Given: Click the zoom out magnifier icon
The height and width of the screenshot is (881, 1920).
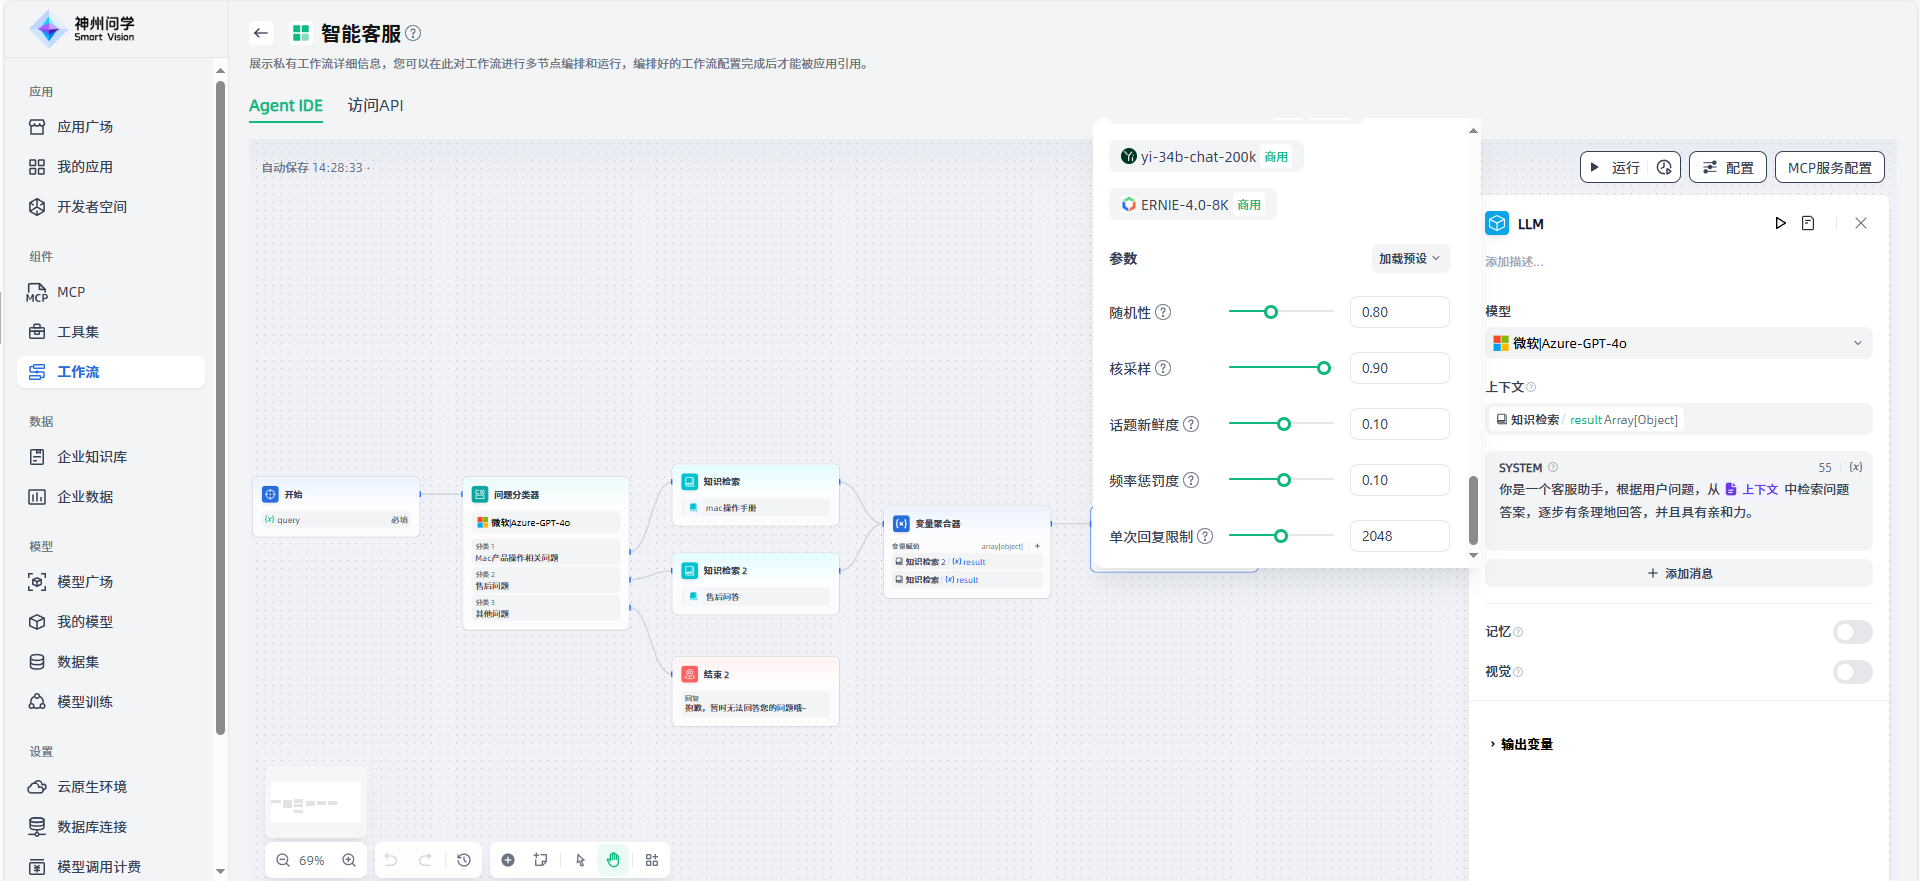Looking at the screenshot, I should [283, 860].
